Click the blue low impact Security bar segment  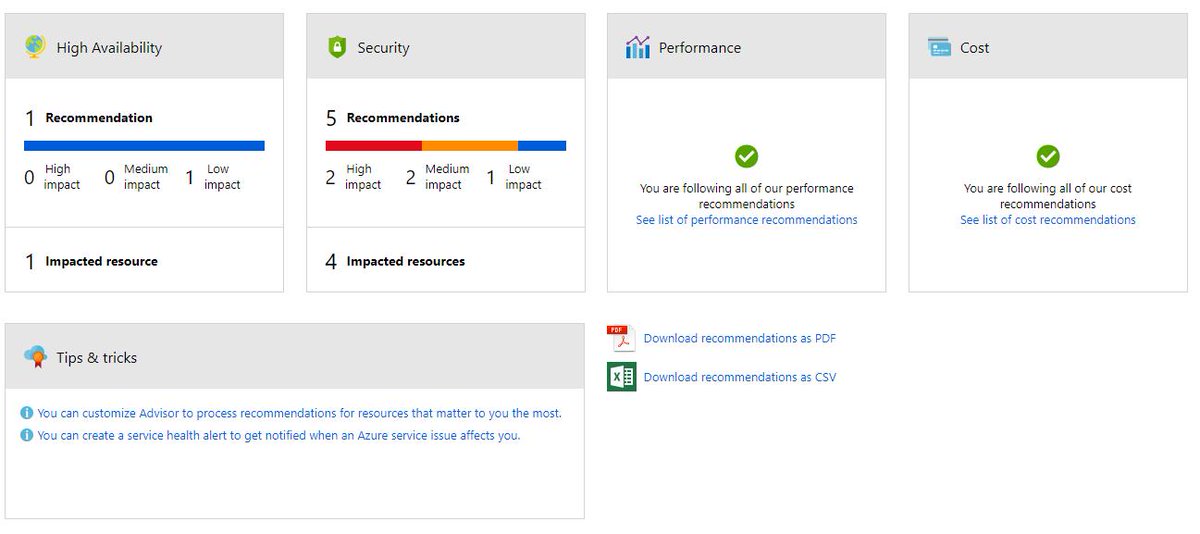click(x=542, y=146)
